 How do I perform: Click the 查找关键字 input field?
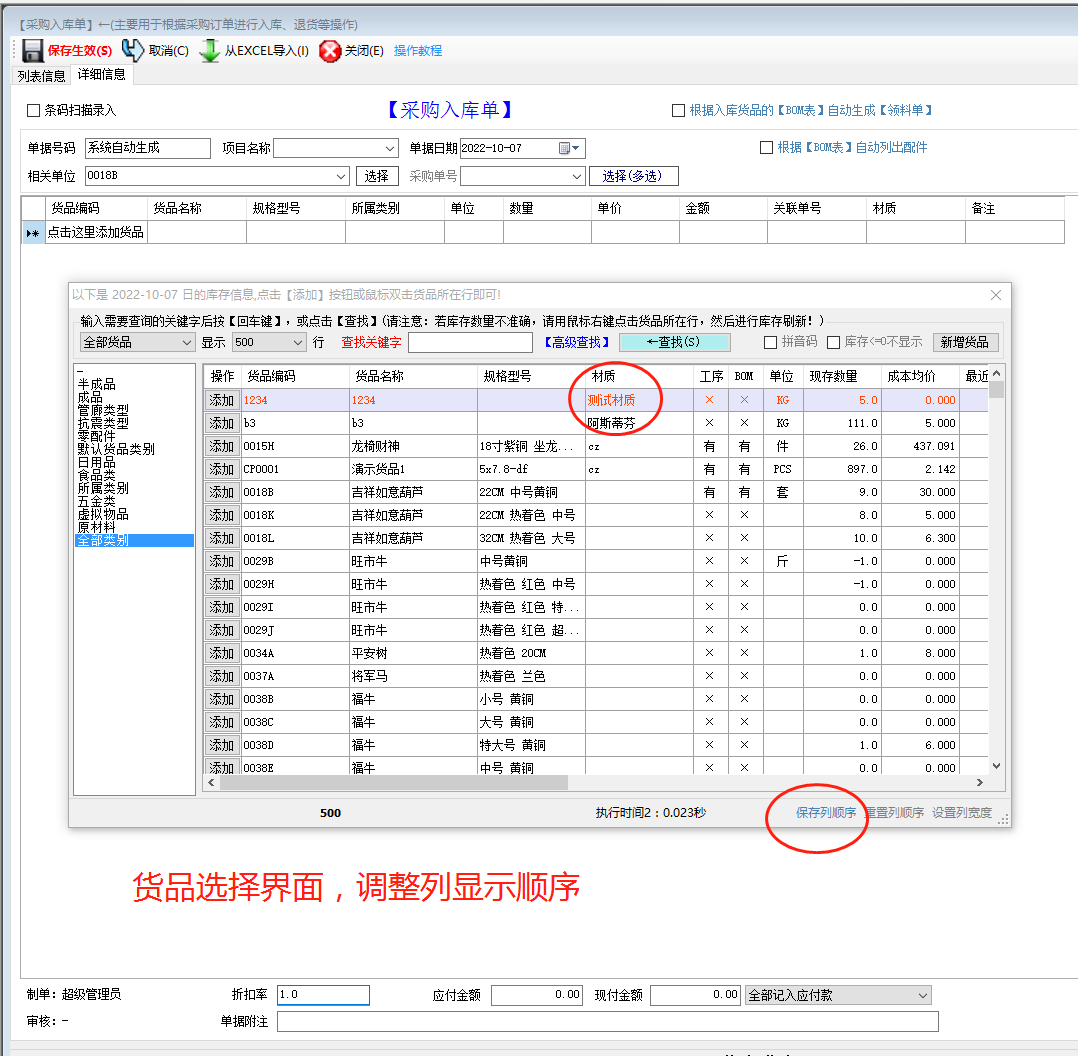(x=470, y=342)
